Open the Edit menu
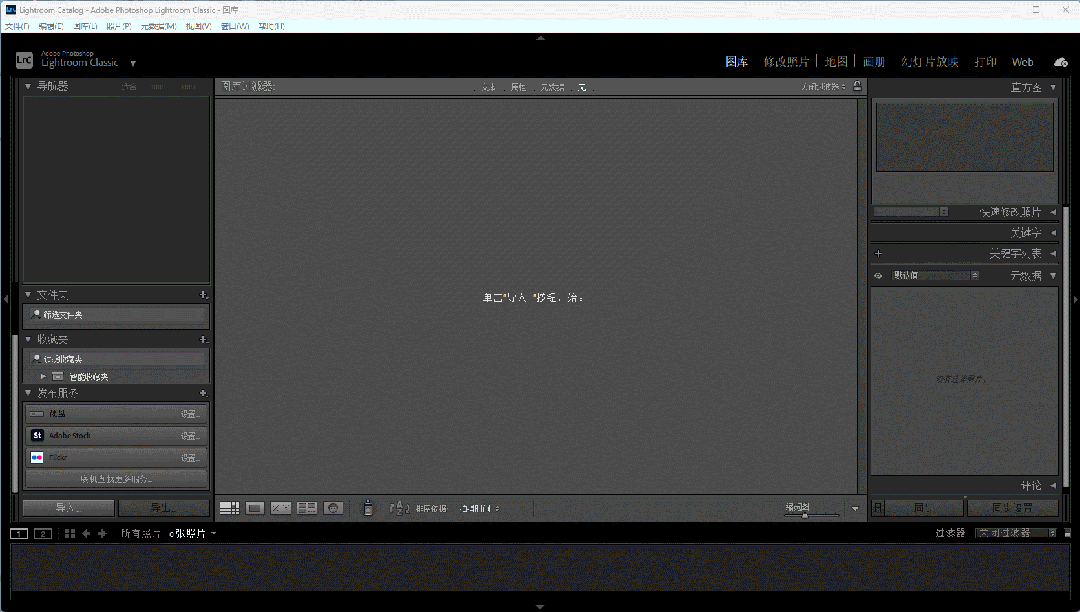Viewport: 1080px width, 612px height. point(50,26)
